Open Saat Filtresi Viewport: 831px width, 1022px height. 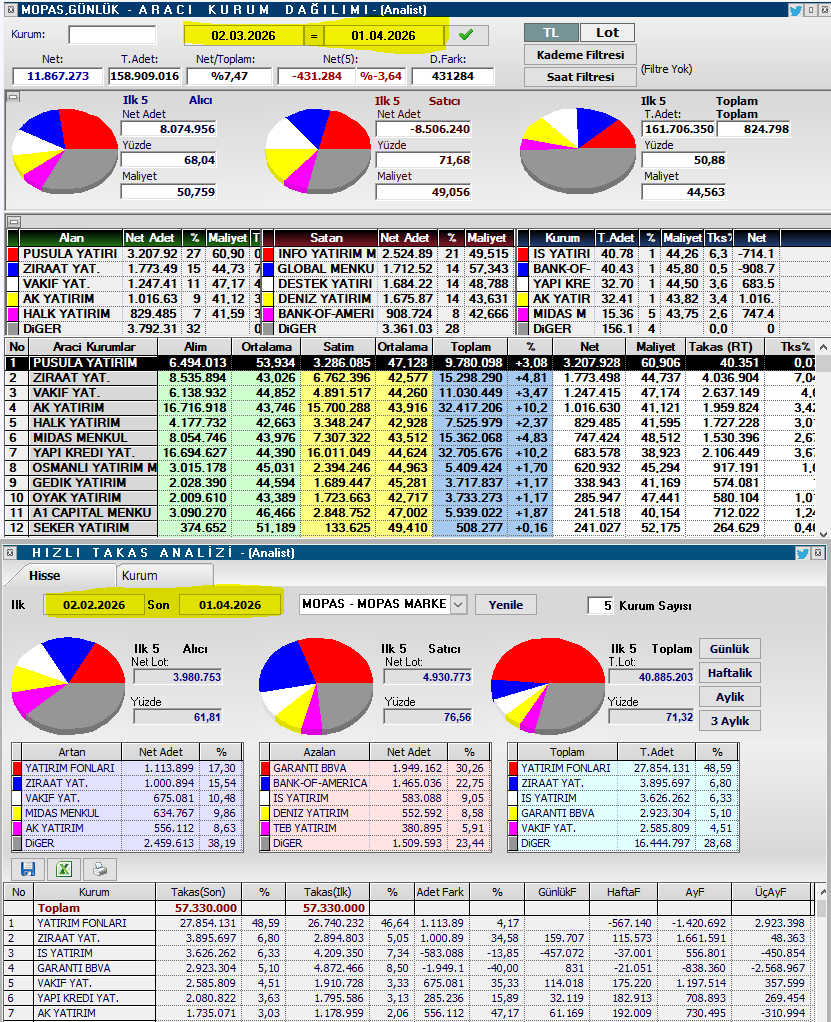pyautogui.click(x=580, y=76)
